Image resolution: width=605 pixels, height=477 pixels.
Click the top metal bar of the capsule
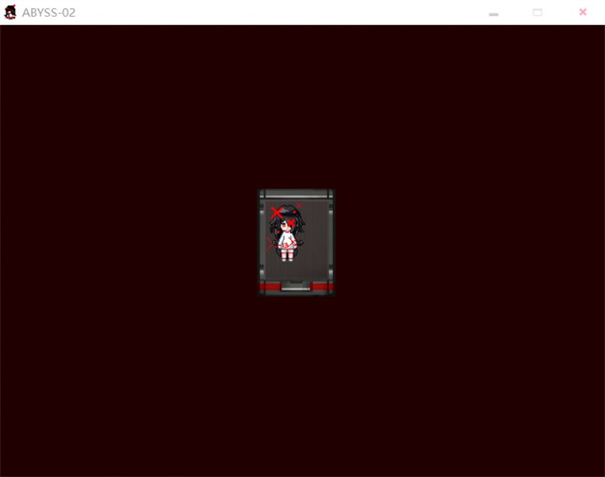pyautogui.click(x=295, y=194)
